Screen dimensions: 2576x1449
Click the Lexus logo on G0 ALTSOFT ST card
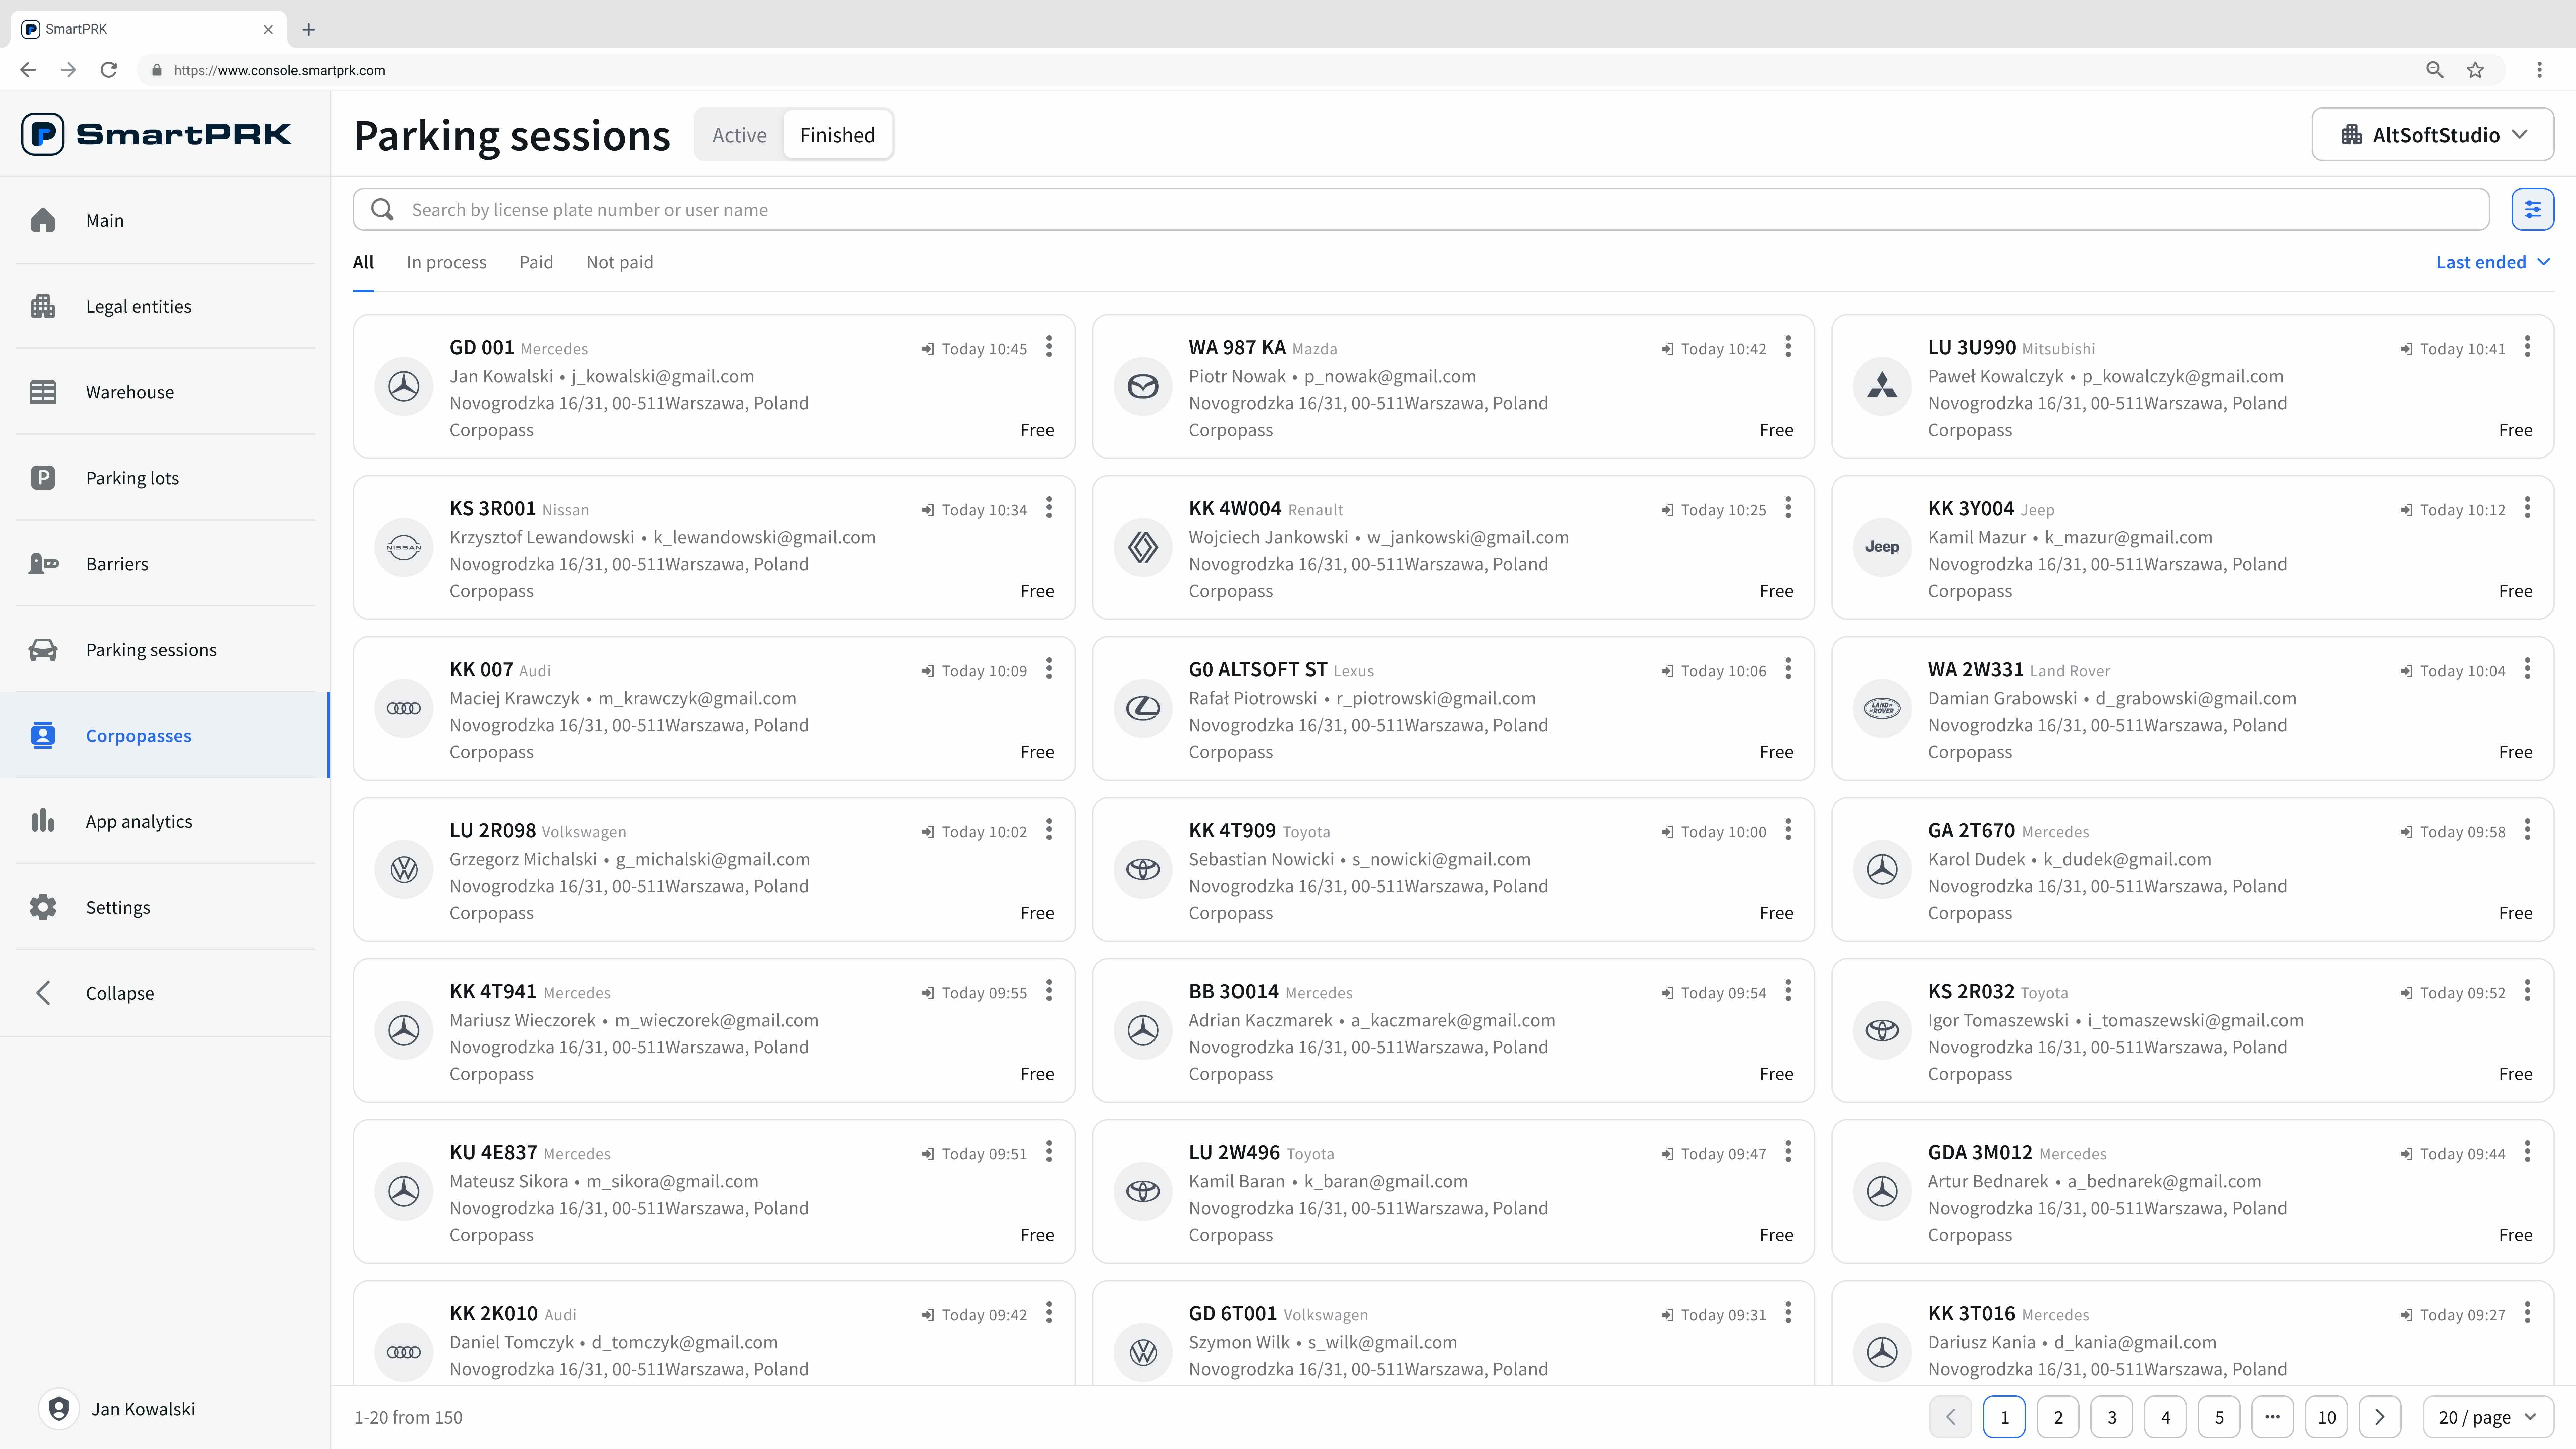(1143, 709)
